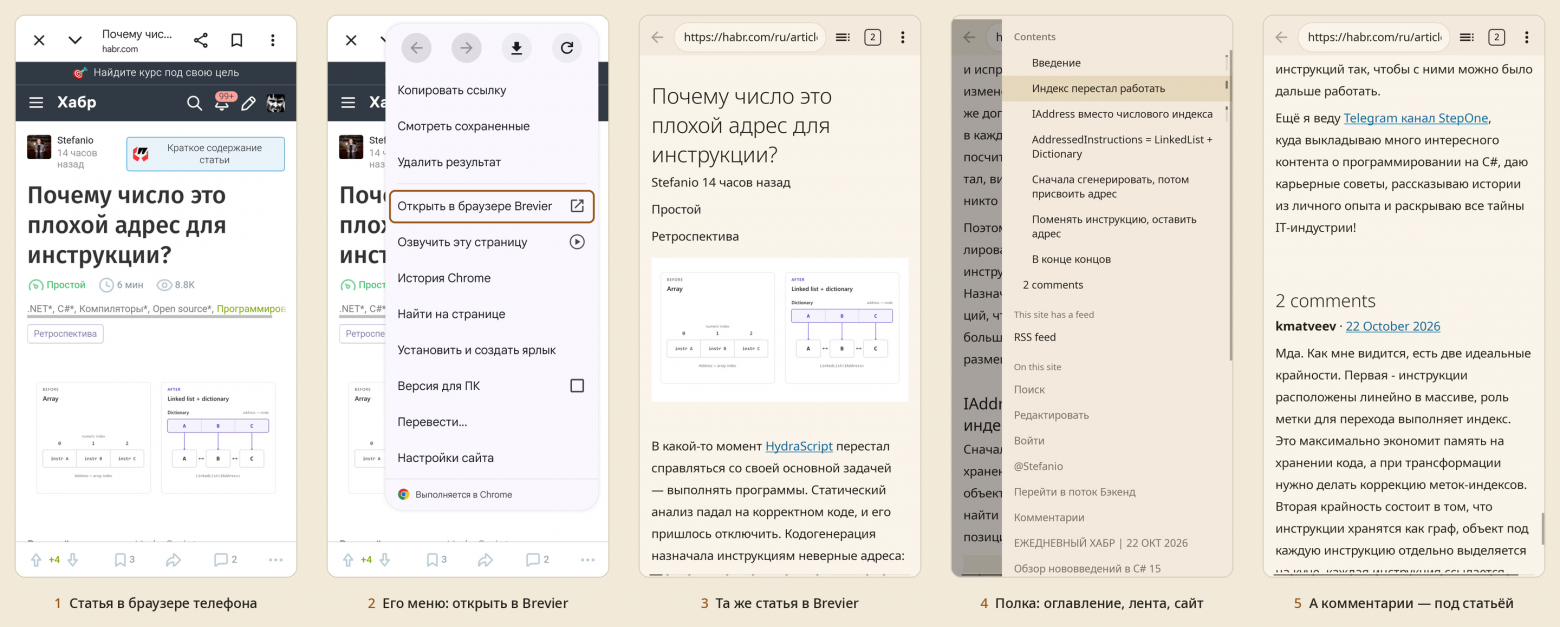Image resolution: width=1560 pixels, height=627 pixels.
Task: Follow the 'Telegram канал StepOne' link
Action: [x=1417, y=118]
